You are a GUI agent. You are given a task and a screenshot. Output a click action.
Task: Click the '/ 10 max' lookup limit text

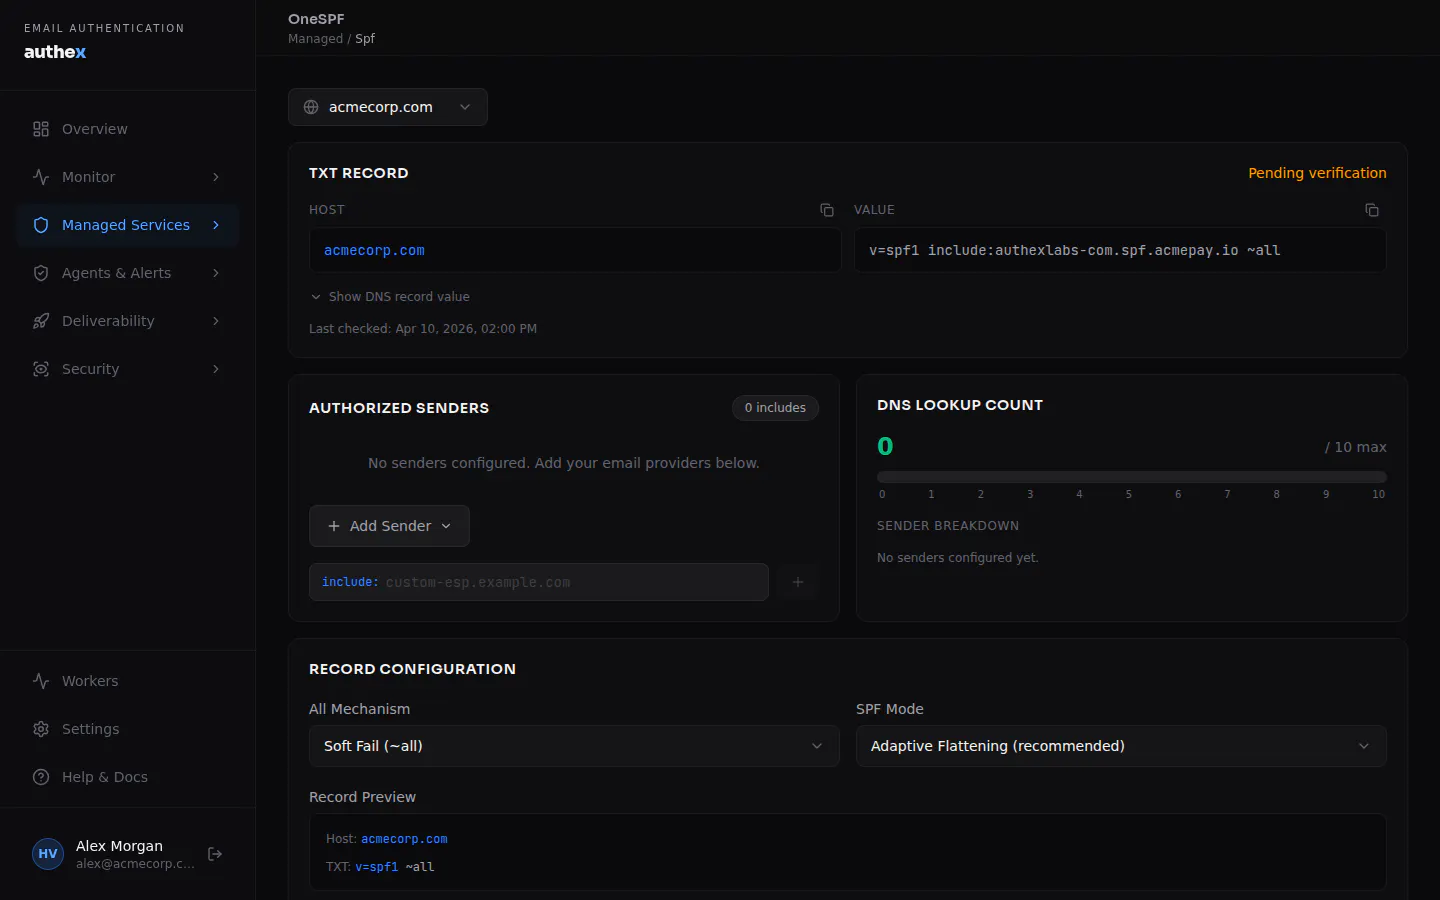point(1355,447)
